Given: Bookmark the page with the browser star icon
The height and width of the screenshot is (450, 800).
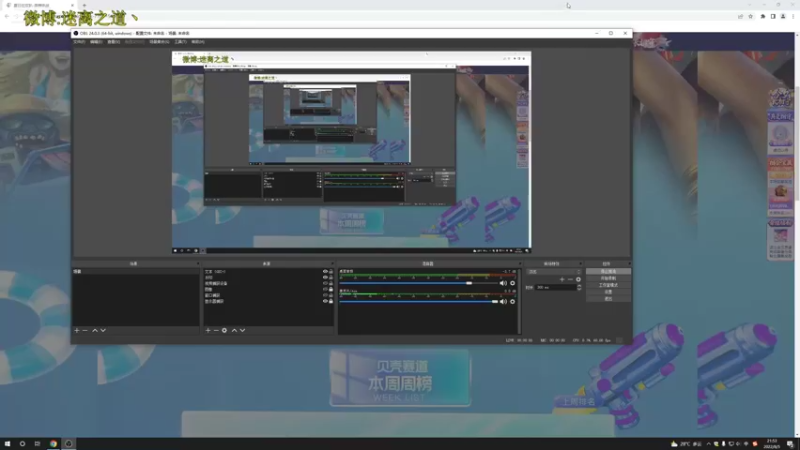Looking at the screenshot, I should [x=751, y=16].
